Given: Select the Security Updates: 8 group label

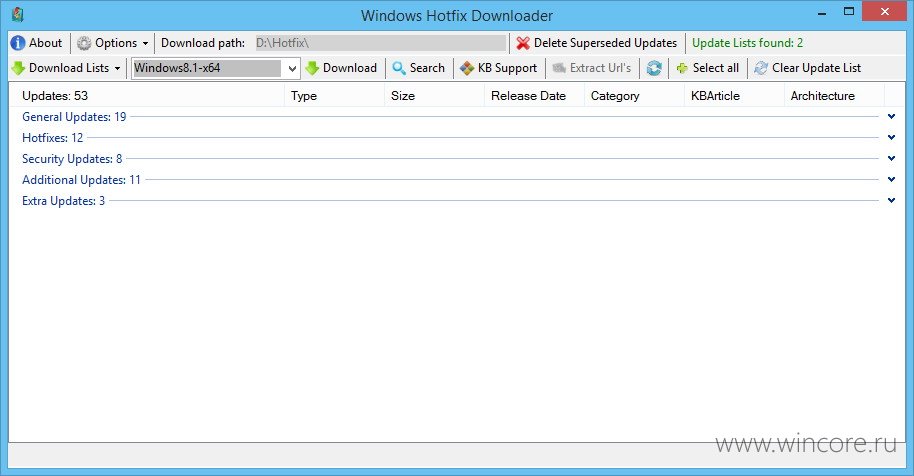Looking at the screenshot, I should click(x=72, y=158).
